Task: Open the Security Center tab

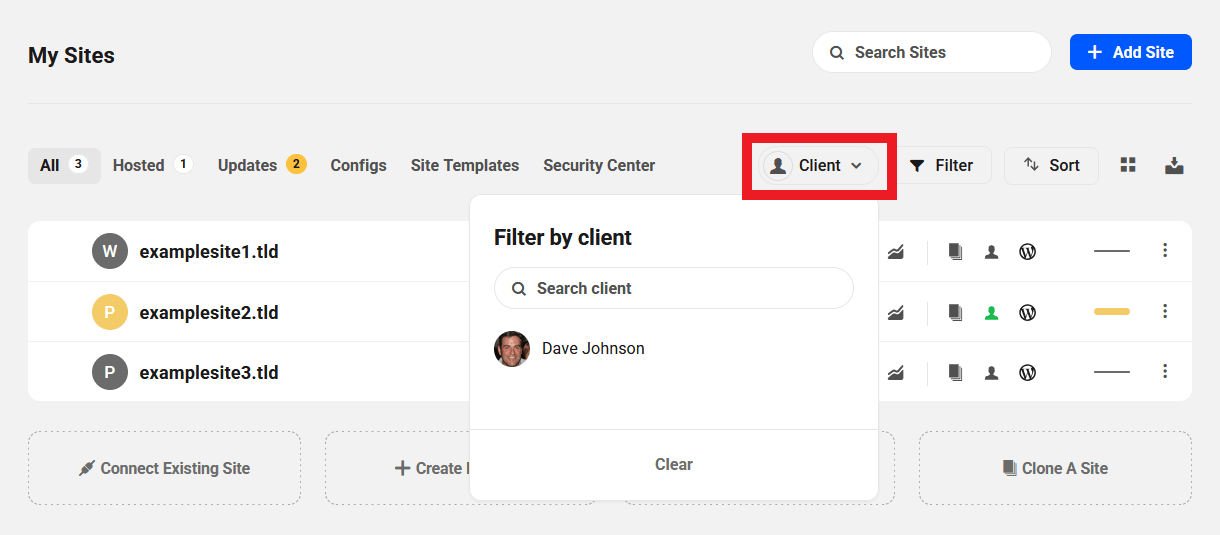Action: (x=599, y=166)
